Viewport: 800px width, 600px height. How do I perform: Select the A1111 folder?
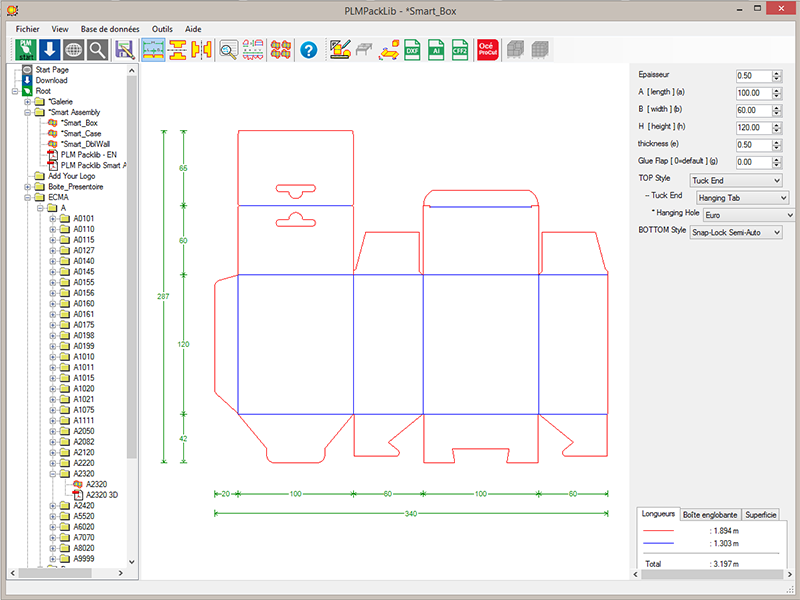tap(84, 421)
